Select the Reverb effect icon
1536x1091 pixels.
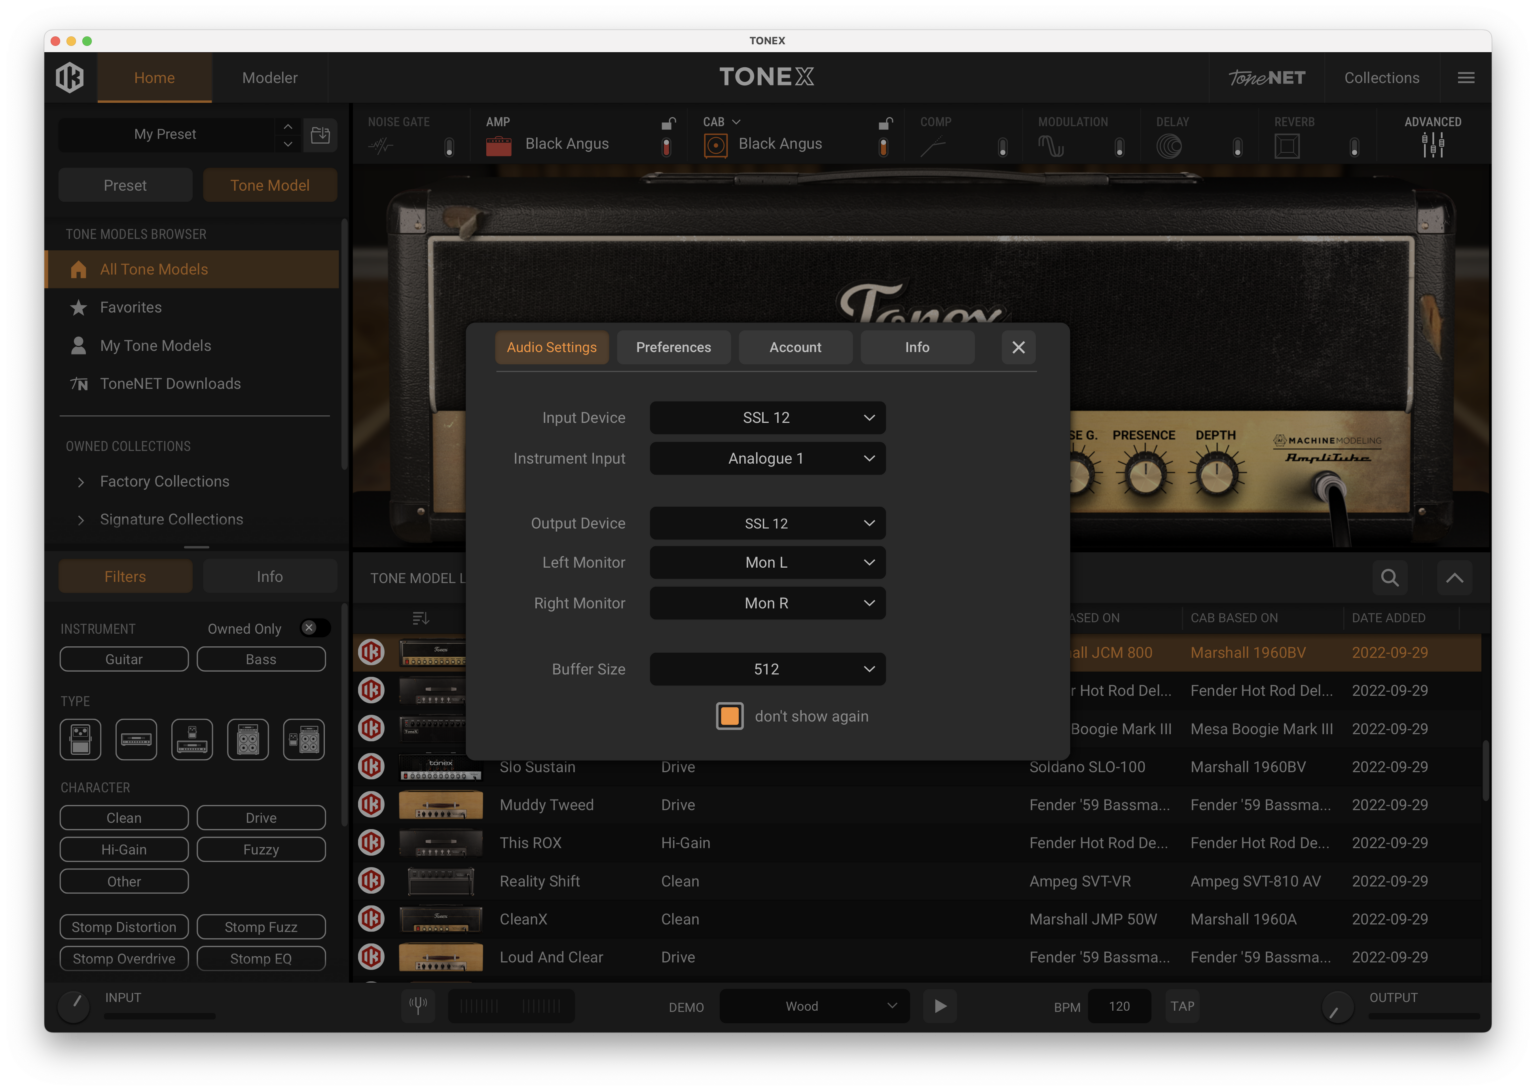pyautogui.click(x=1286, y=145)
